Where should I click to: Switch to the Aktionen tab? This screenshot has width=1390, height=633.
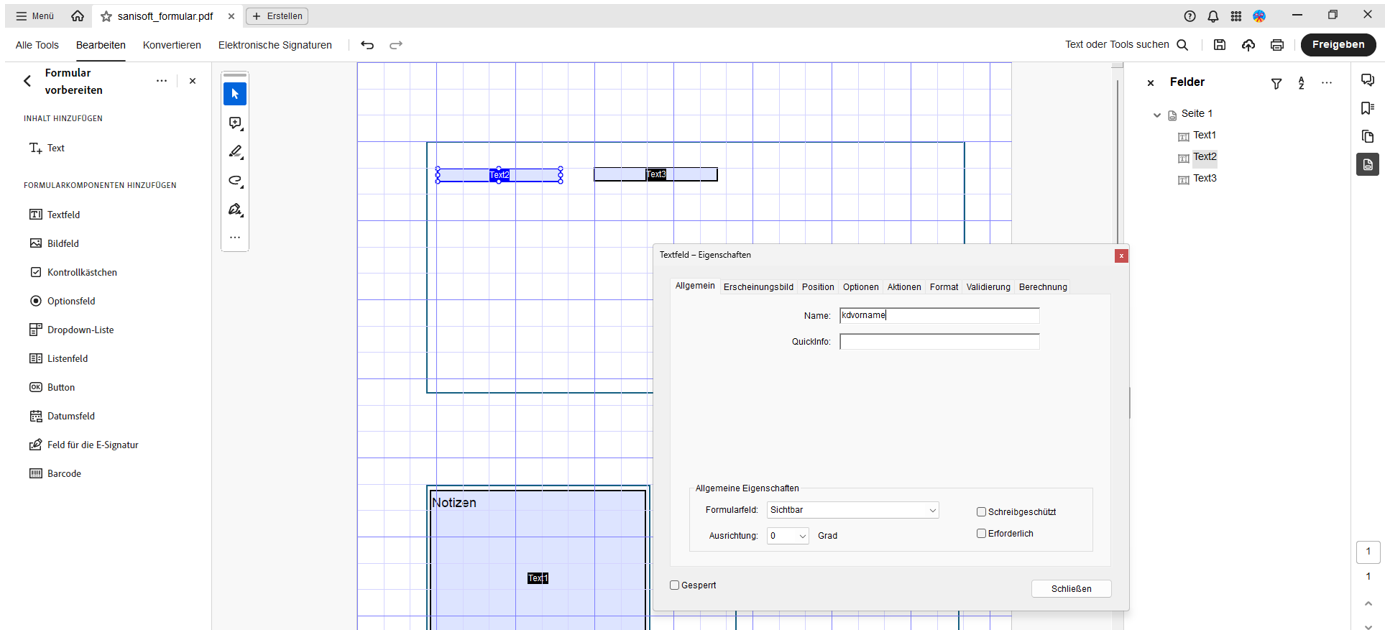(904, 287)
